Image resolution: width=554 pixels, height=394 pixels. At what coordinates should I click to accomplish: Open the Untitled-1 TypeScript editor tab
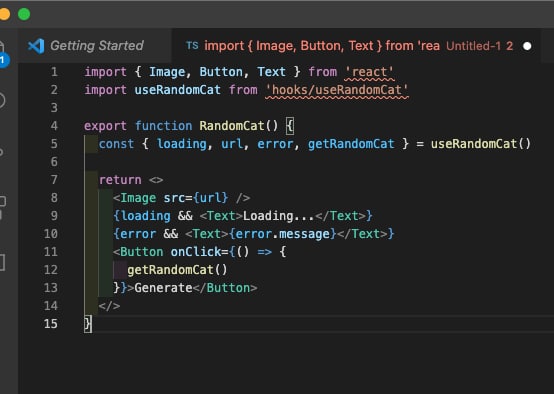point(356,46)
